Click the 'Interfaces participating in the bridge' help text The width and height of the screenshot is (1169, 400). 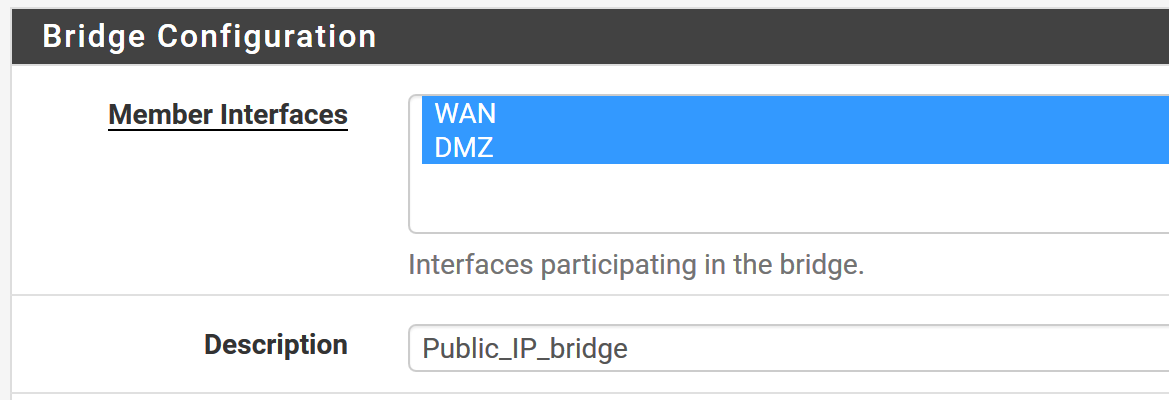click(635, 266)
